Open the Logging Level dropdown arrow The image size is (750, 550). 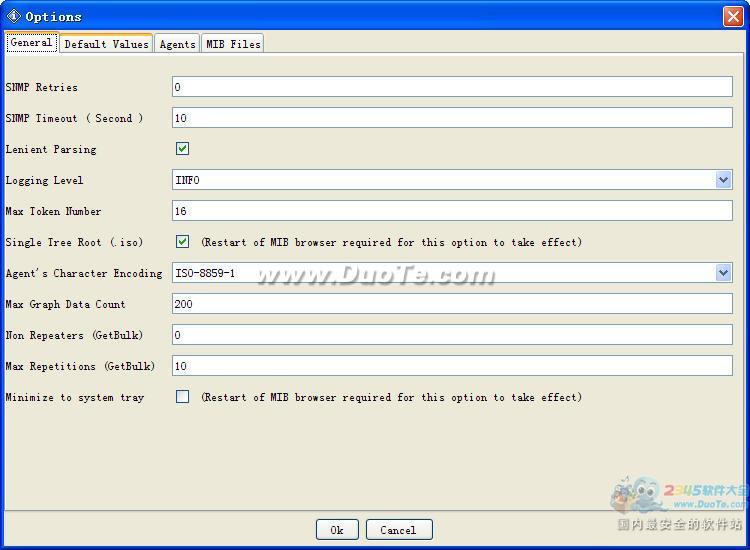click(723, 180)
